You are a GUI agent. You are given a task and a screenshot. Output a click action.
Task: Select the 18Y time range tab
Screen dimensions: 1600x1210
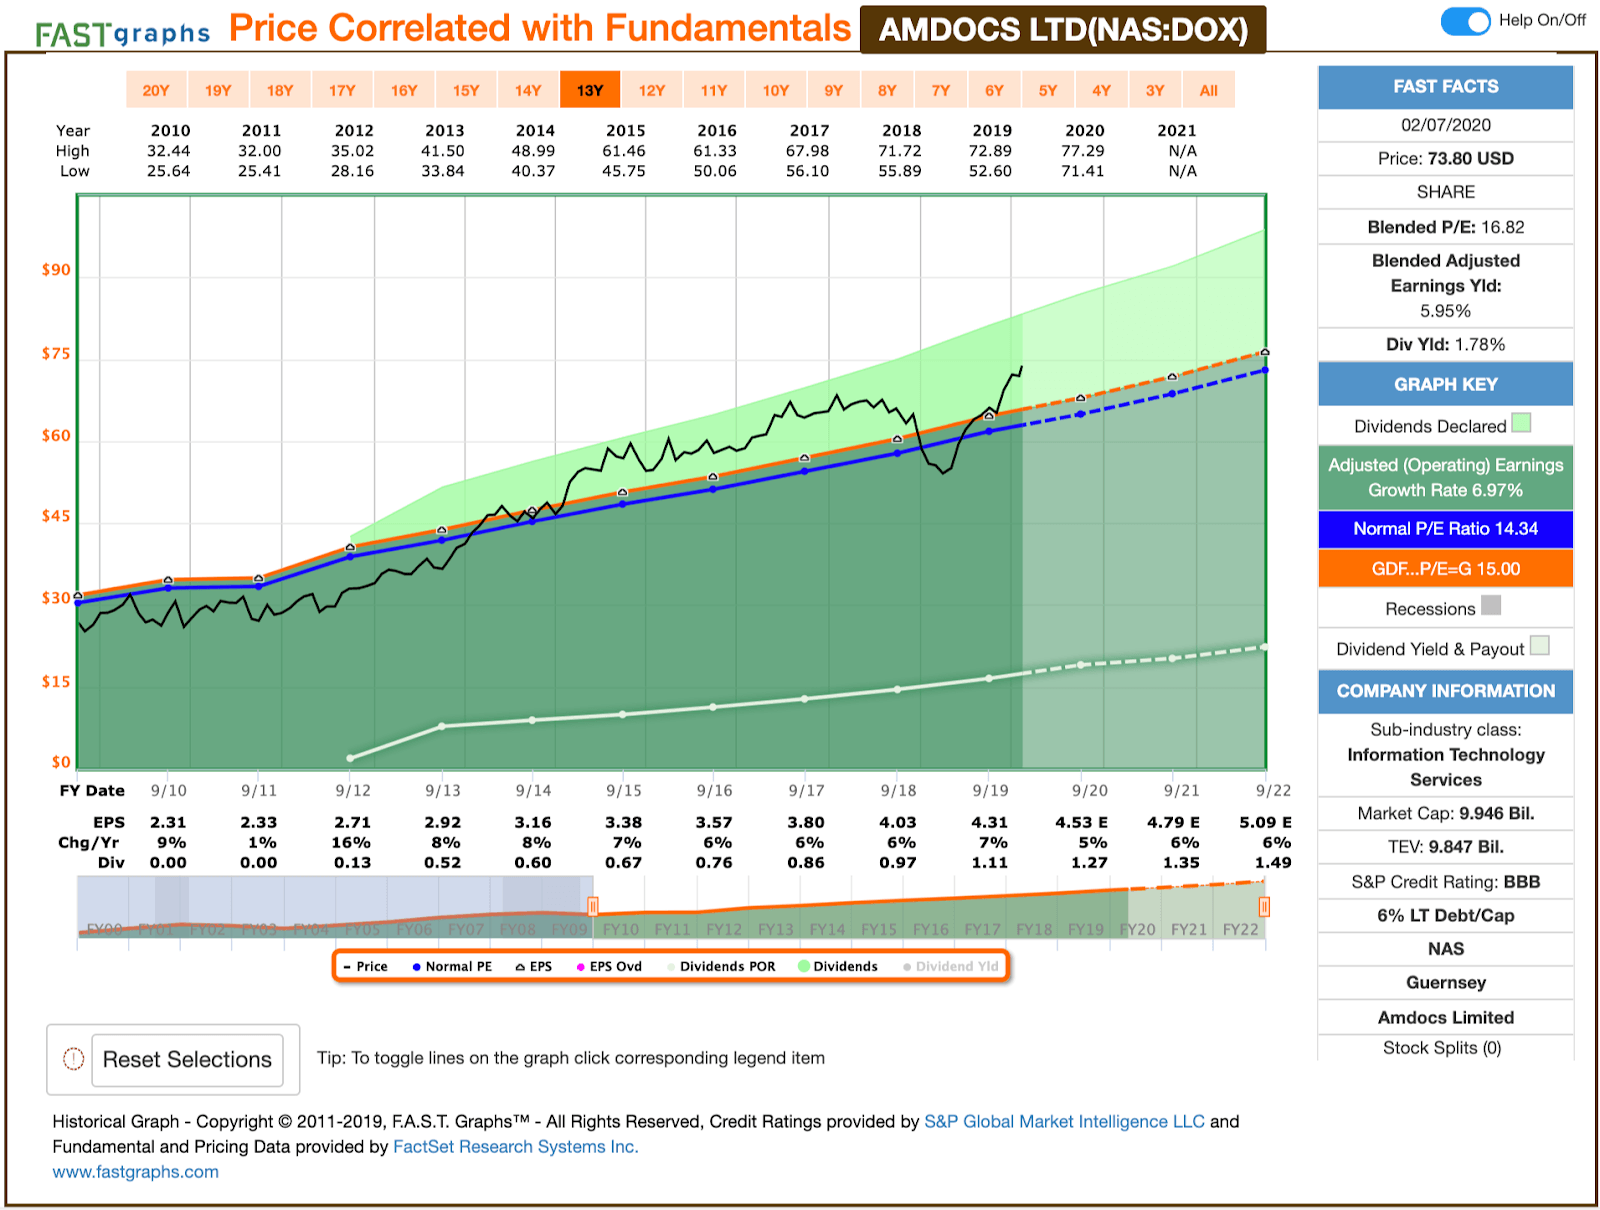click(x=280, y=90)
